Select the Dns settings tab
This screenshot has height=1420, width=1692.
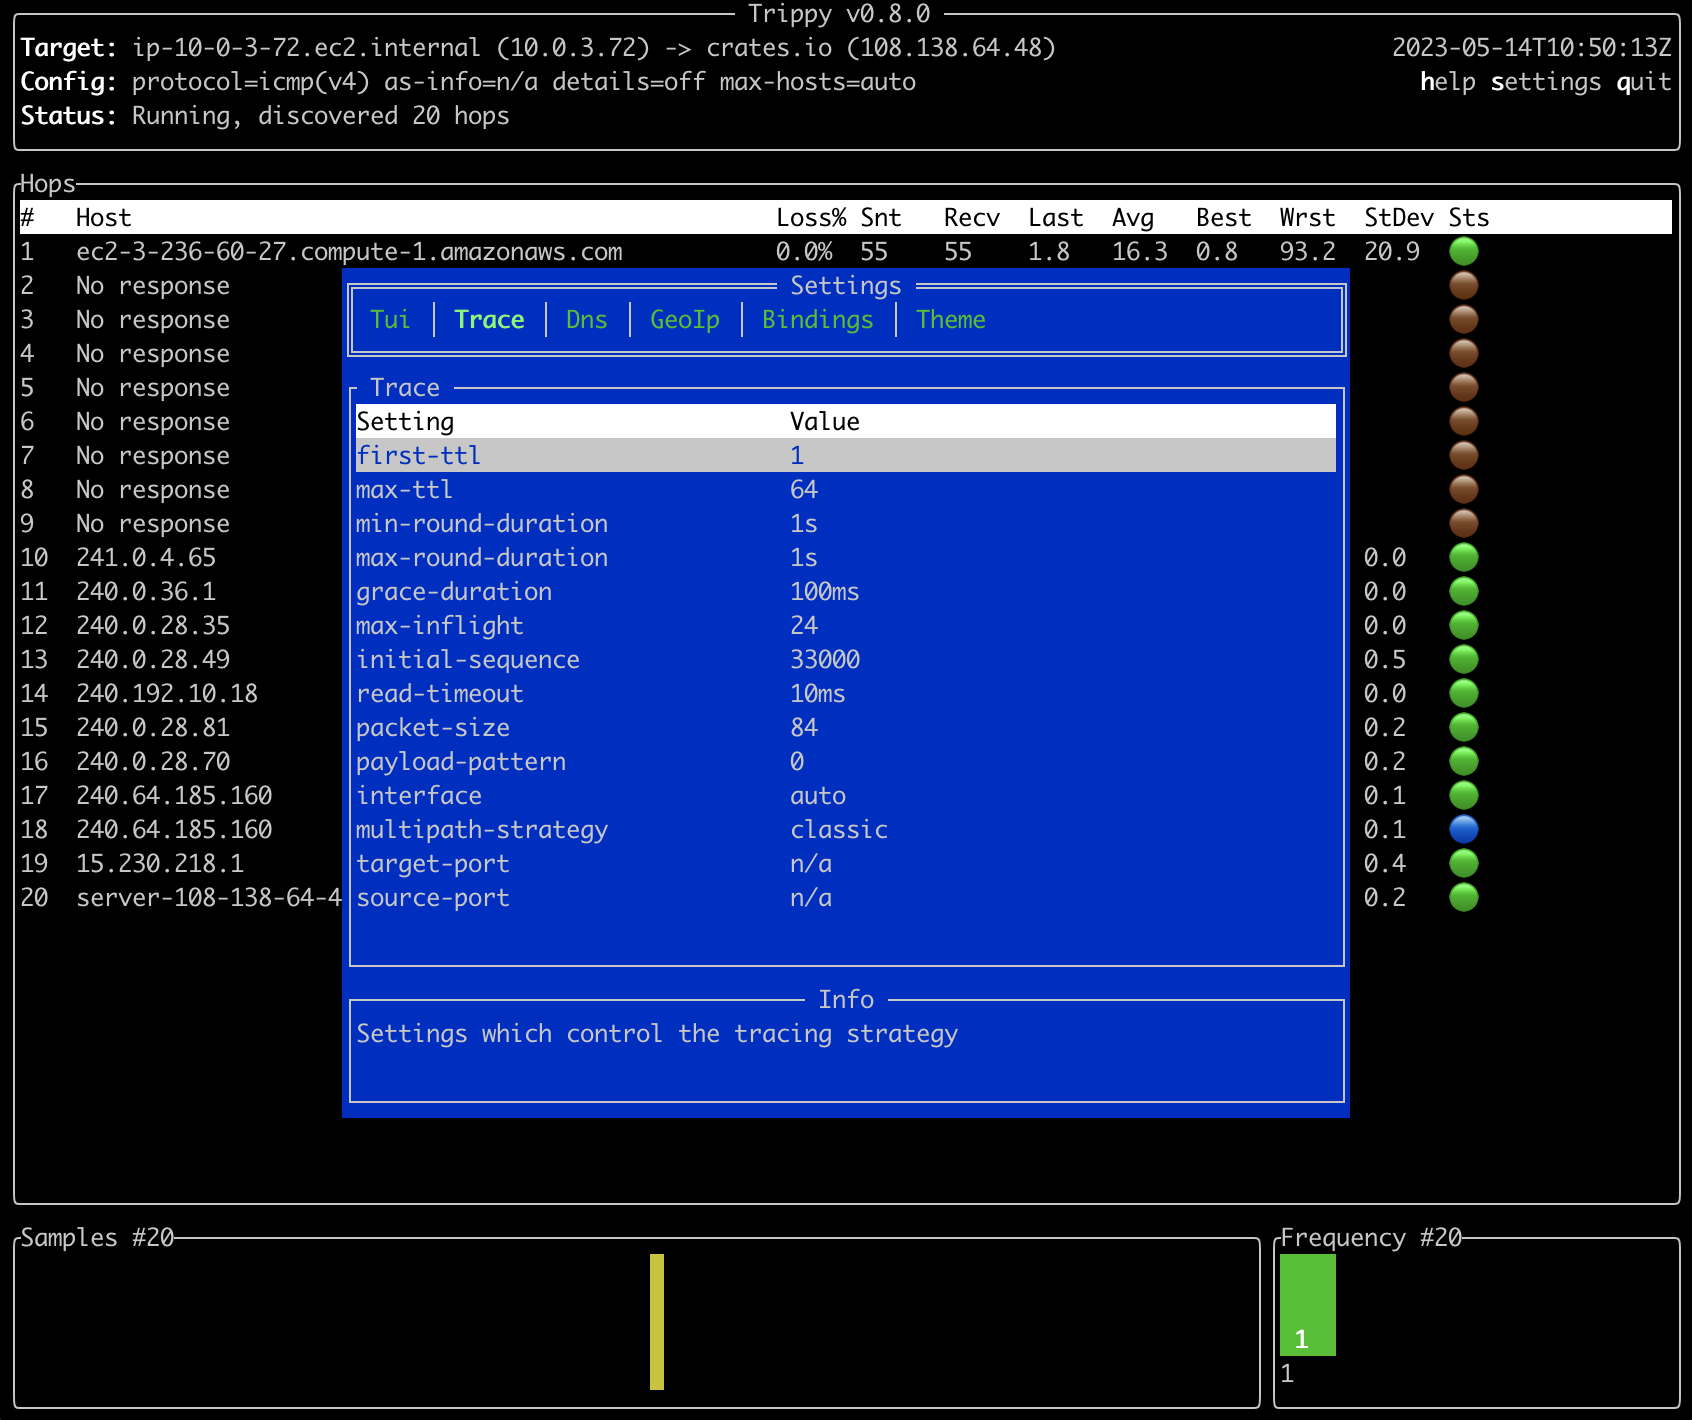pos(586,319)
